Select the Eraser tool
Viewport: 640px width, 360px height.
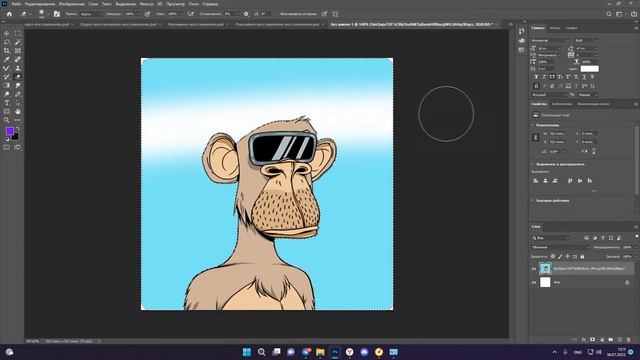pos(18,77)
